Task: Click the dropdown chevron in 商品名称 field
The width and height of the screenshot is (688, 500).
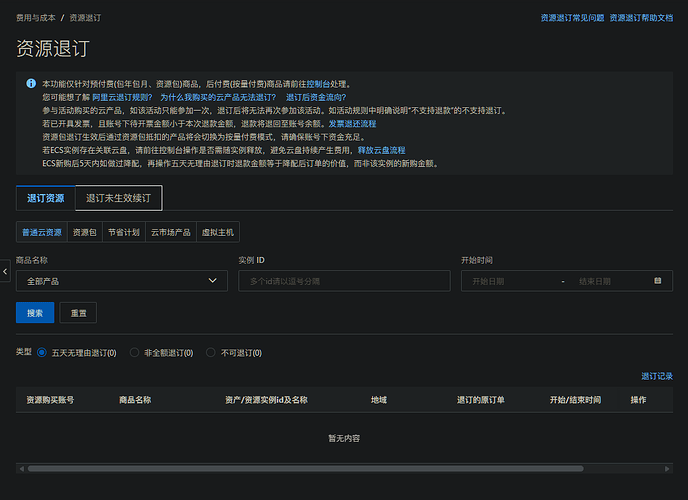Action: pyautogui.click(x=212, y=281)
